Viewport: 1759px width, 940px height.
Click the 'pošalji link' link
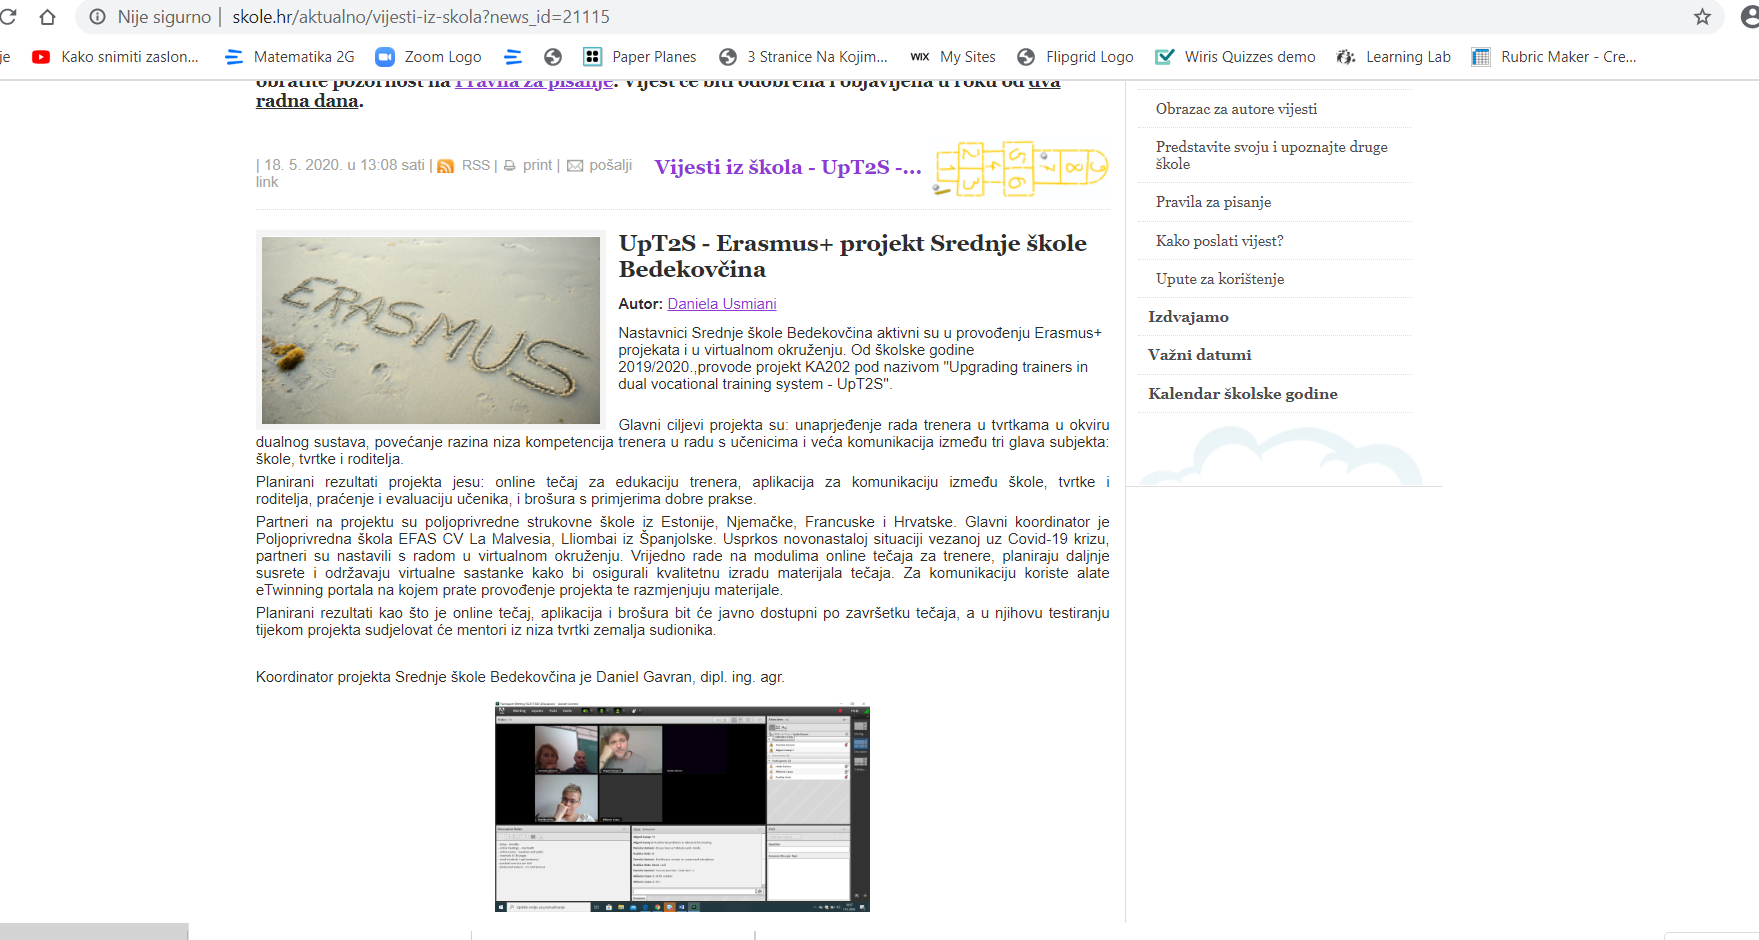(x=611, y=165)
